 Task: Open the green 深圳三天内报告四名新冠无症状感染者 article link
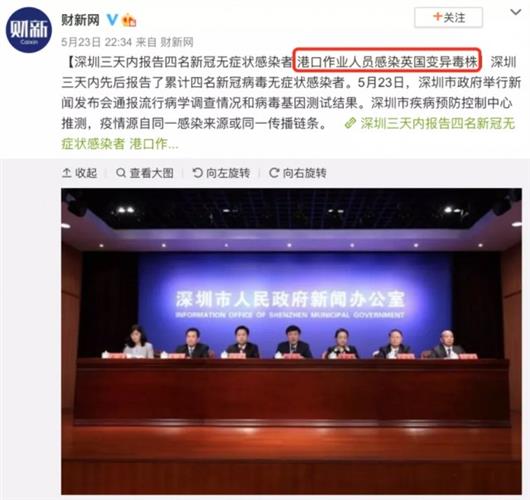(288, 134)
